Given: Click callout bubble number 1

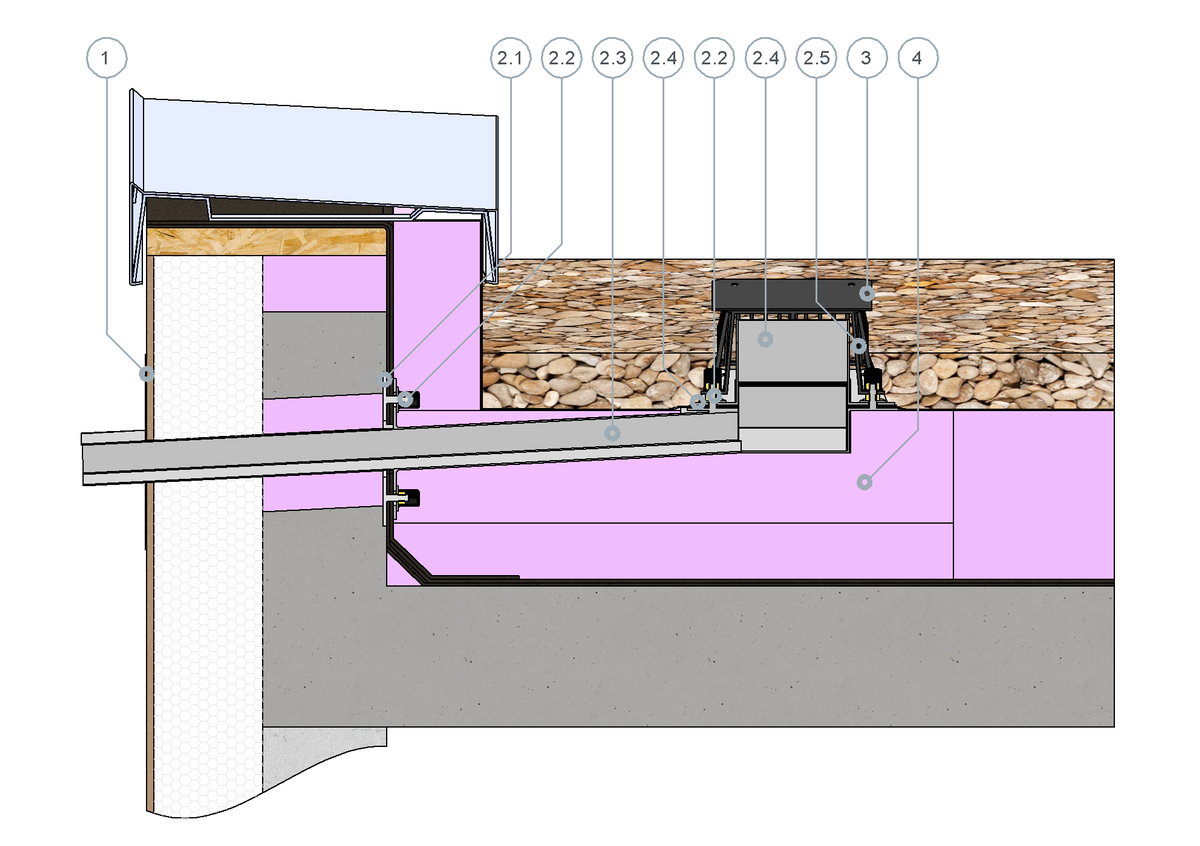Looking at the screenshot, I should 107,58.
